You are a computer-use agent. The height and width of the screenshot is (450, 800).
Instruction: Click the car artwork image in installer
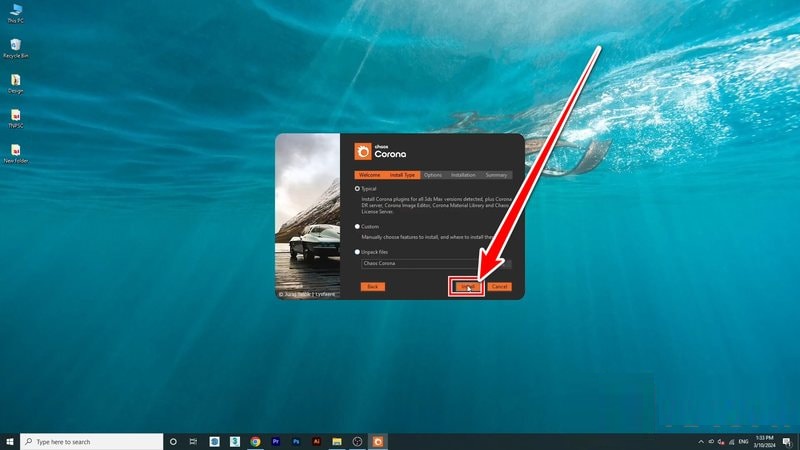tap(308, 216)
